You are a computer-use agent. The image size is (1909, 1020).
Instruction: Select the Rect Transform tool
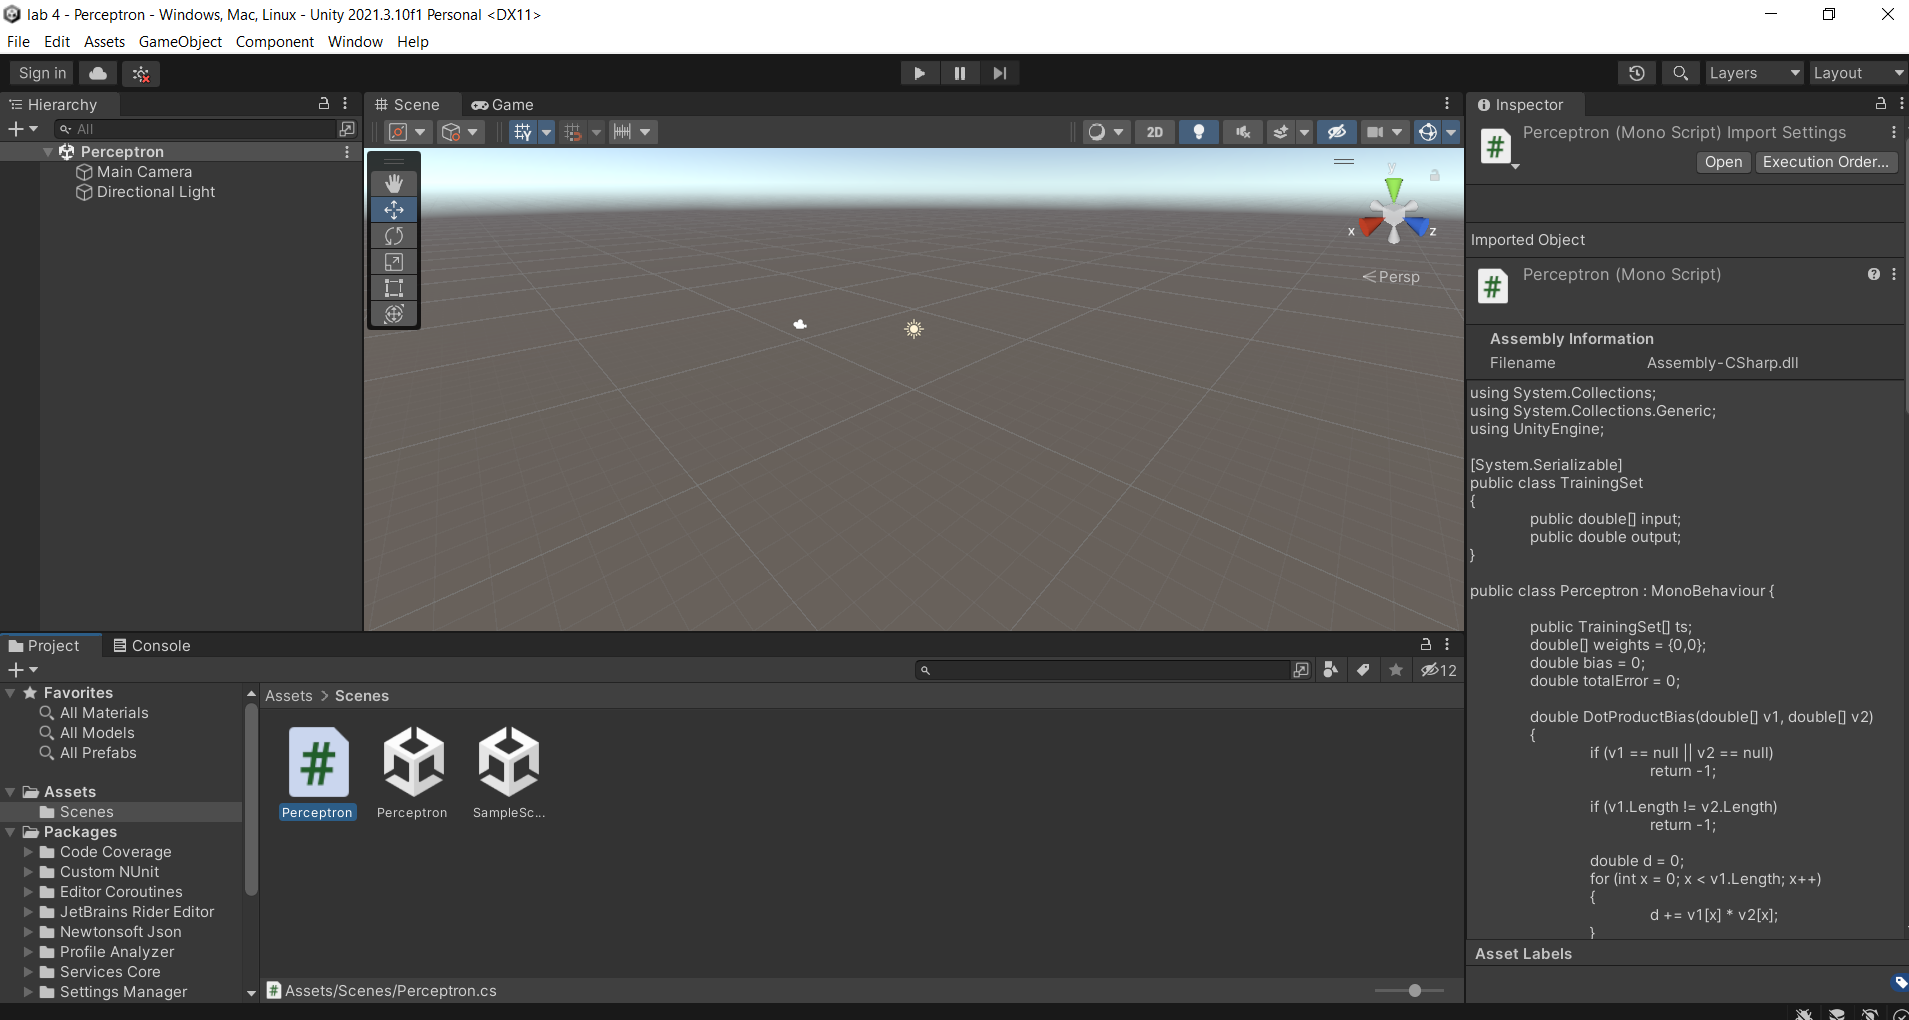(x=393, y=288)
